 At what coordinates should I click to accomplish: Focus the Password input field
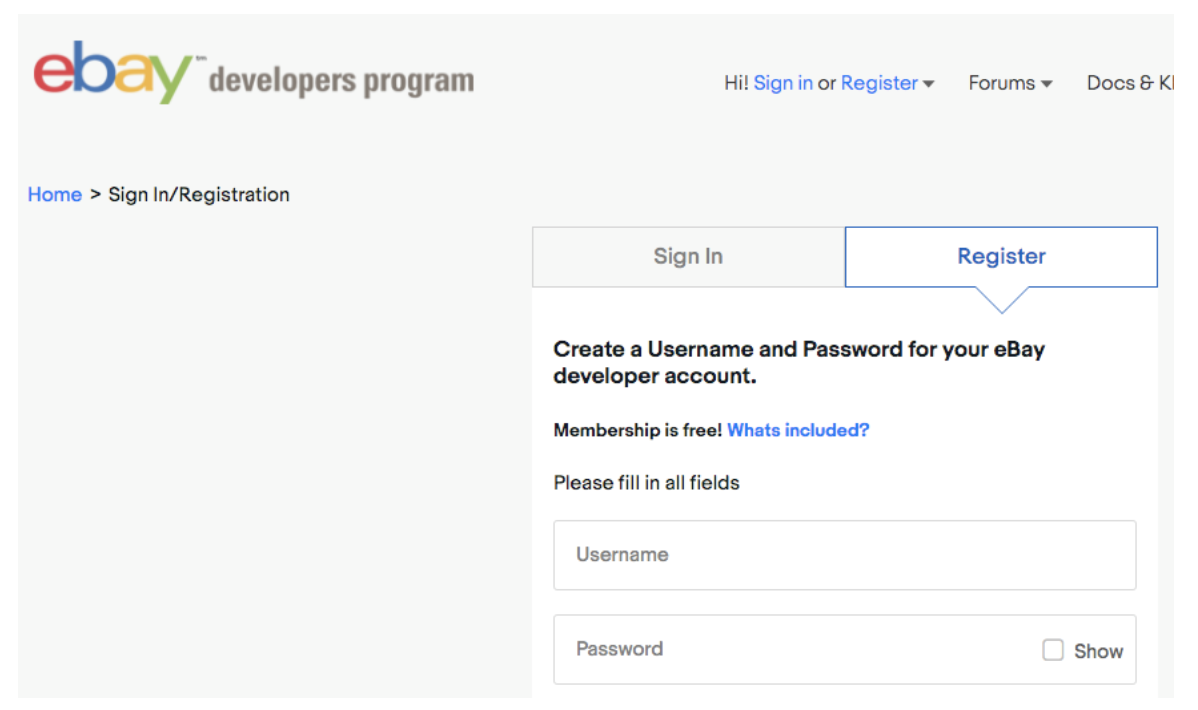click(x=790, y=649)
